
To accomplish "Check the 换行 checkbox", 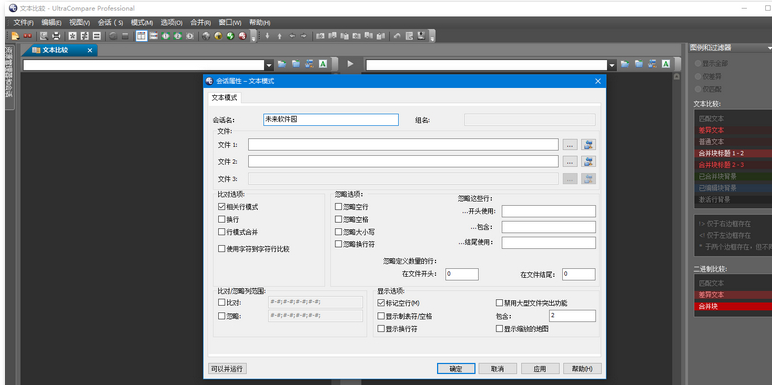I will 222,219.
